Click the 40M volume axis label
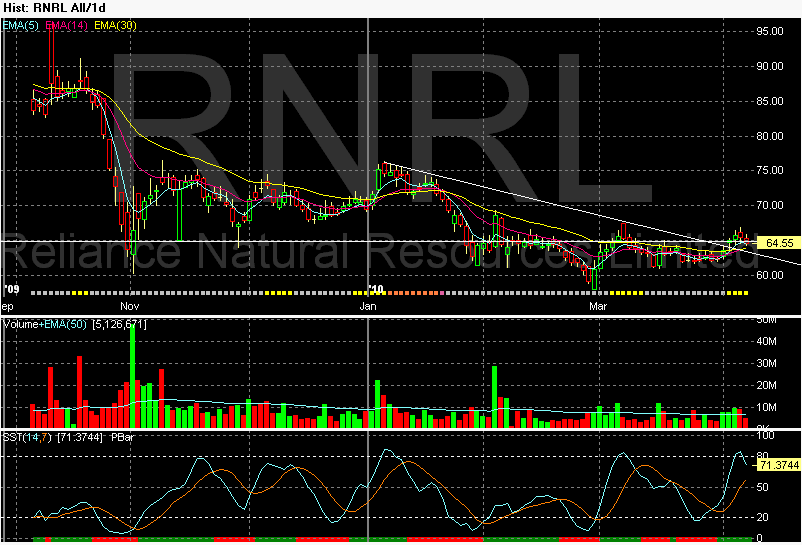The image size is (802, 545). coord(766,341)
